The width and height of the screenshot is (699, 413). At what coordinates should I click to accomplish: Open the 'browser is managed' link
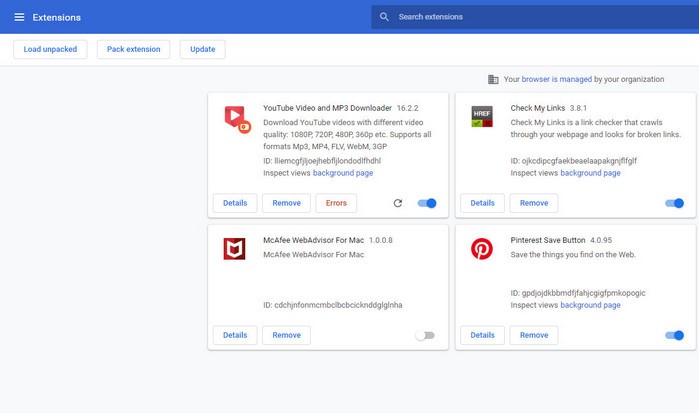tap(557, 79)
